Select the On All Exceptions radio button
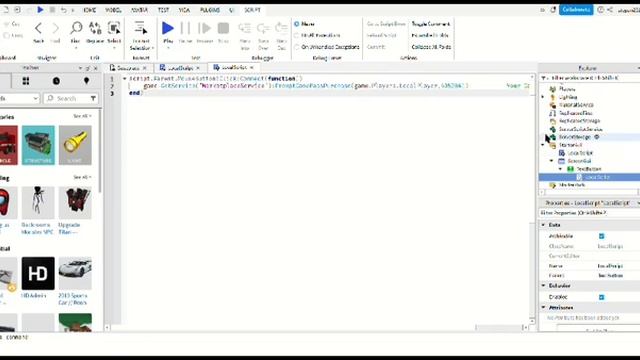The image size is (640, 360). point(297,36)
